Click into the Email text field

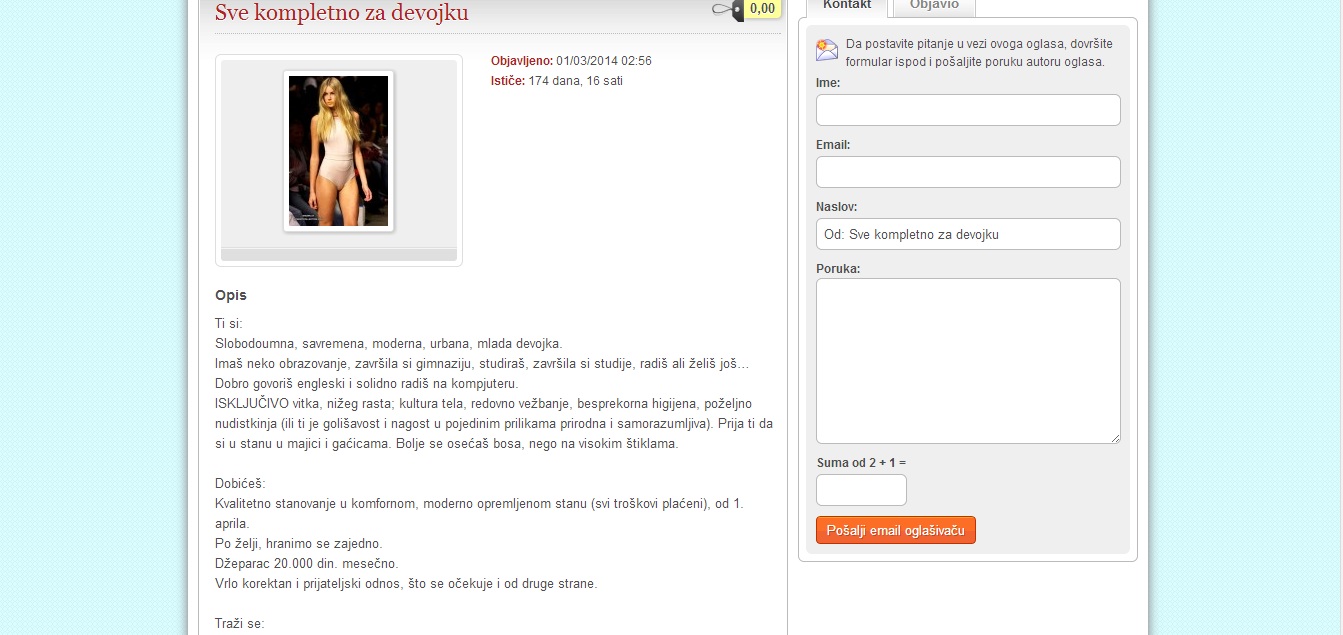(x=967, y=172)
